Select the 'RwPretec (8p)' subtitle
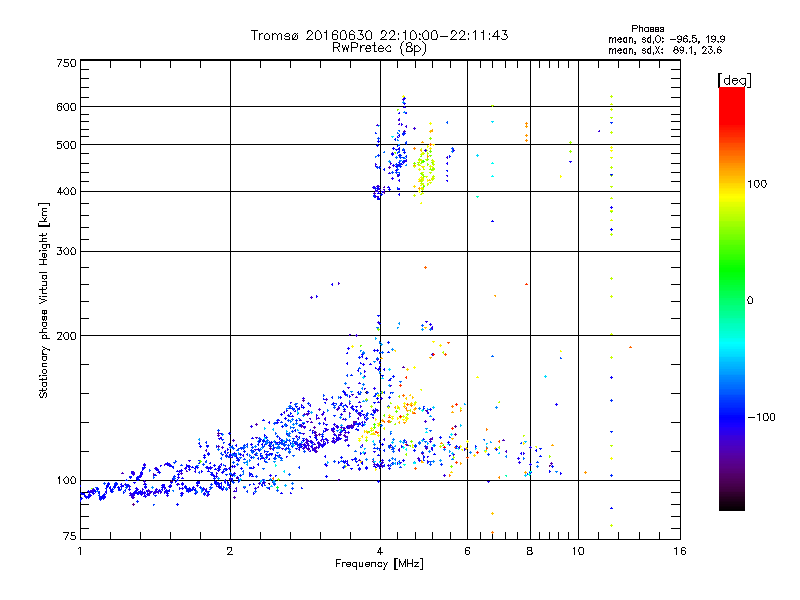The width and height of the screenshot is (800, 600). pyautogui.click(x=379, y=48)
